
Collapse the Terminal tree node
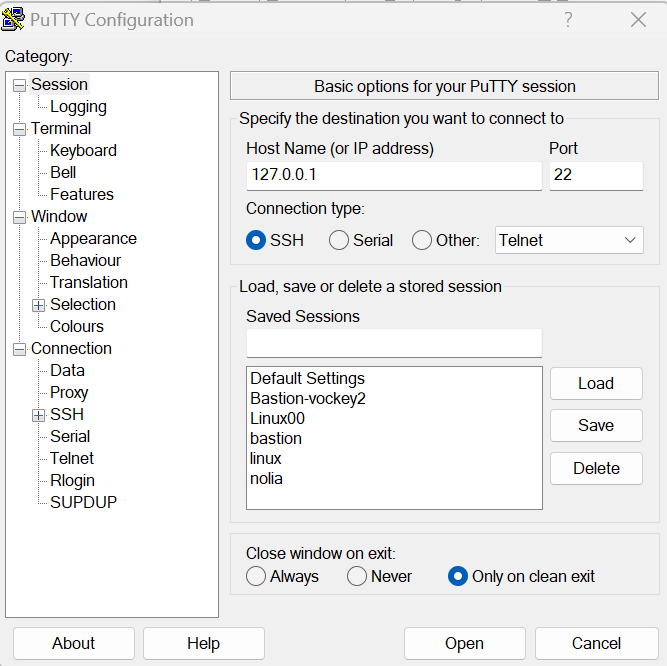pyautogui.click(x=20, y=129)
